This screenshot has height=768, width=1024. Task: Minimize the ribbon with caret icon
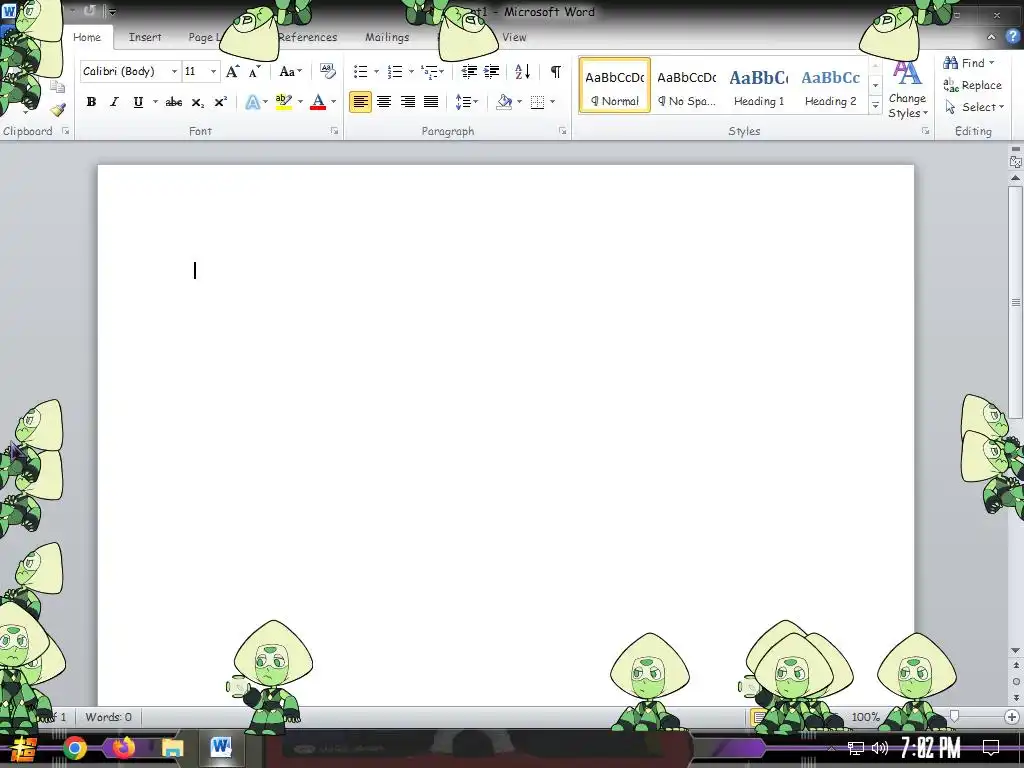tap(991, 38)
